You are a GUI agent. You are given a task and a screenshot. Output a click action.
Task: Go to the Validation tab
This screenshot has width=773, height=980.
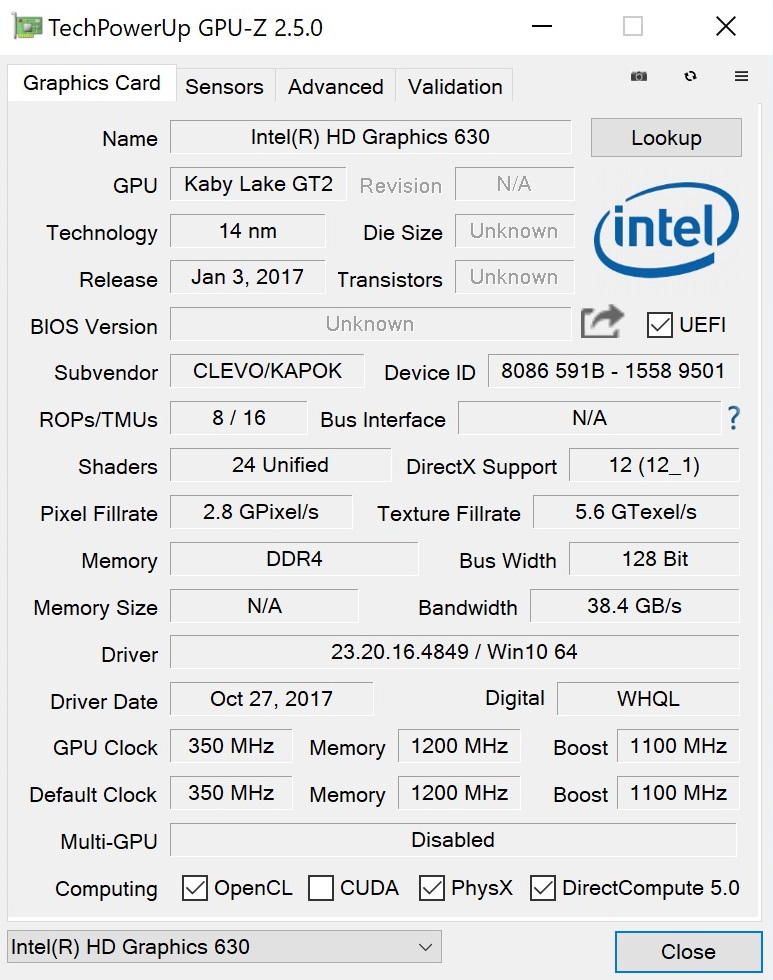(x=455, y=87)
